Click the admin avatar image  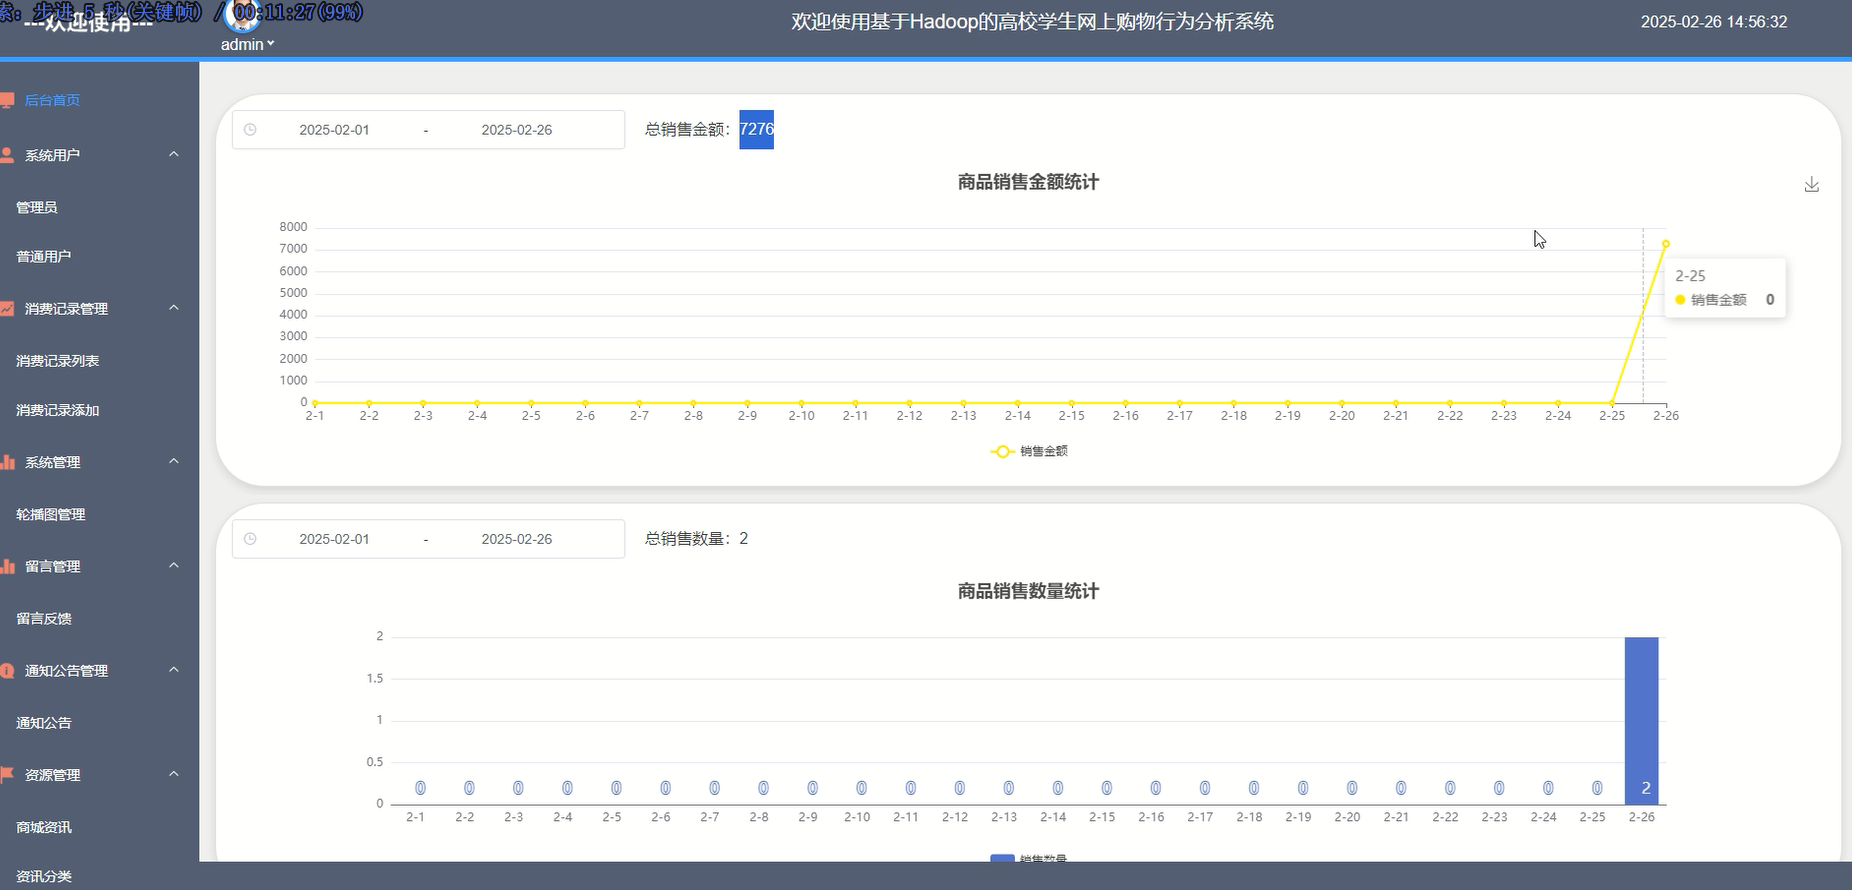pyautogui.click(x=243, y=16)
